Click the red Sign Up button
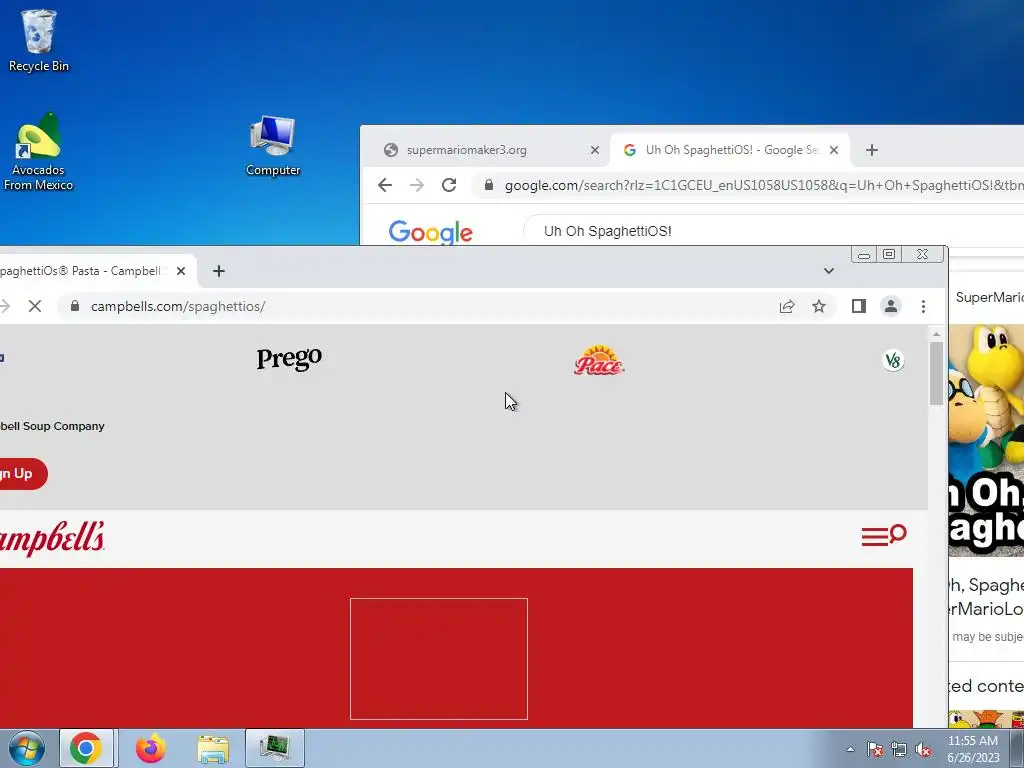This screenshot has height=768, width=1024. pos(23,473)
